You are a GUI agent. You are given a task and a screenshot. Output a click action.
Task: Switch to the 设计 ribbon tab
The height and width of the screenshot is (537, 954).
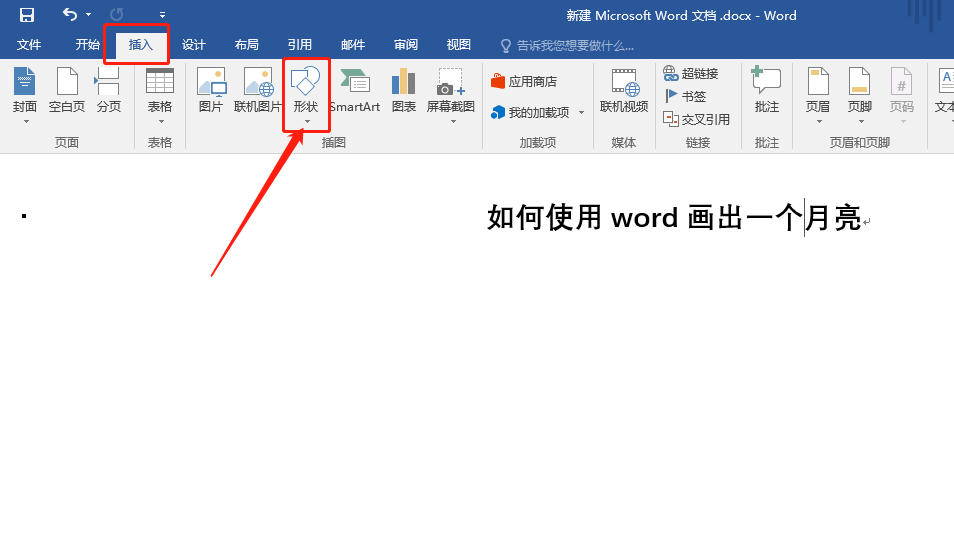(193, 44)
